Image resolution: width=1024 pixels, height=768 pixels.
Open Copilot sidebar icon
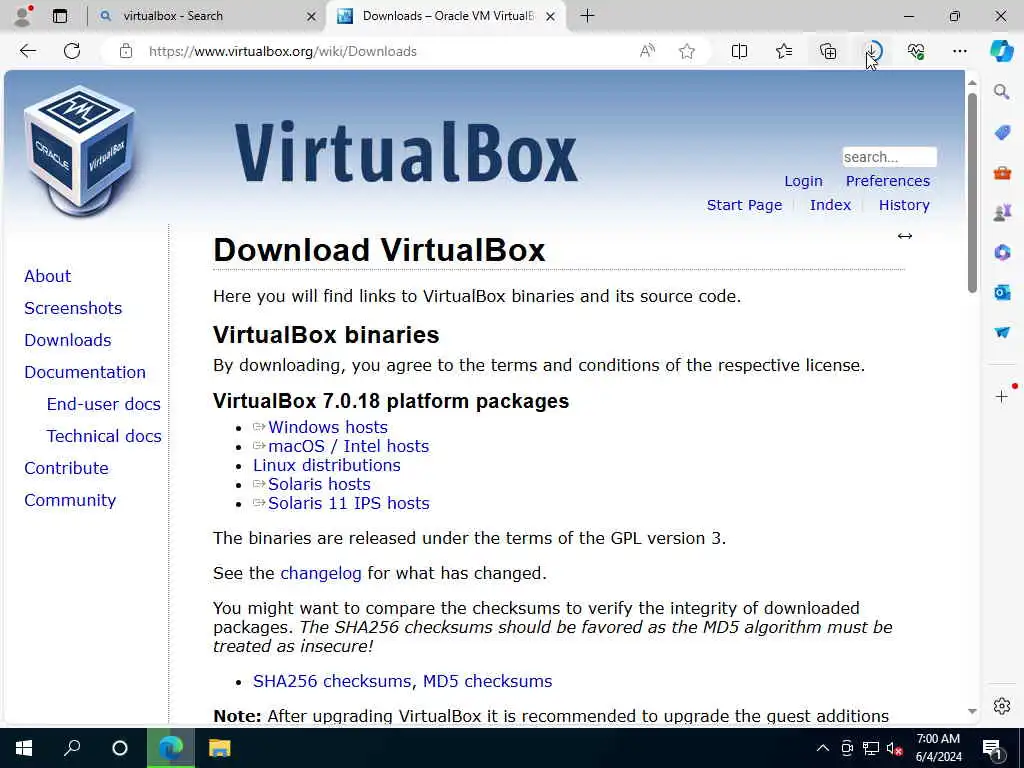(x=1001, y=51)
